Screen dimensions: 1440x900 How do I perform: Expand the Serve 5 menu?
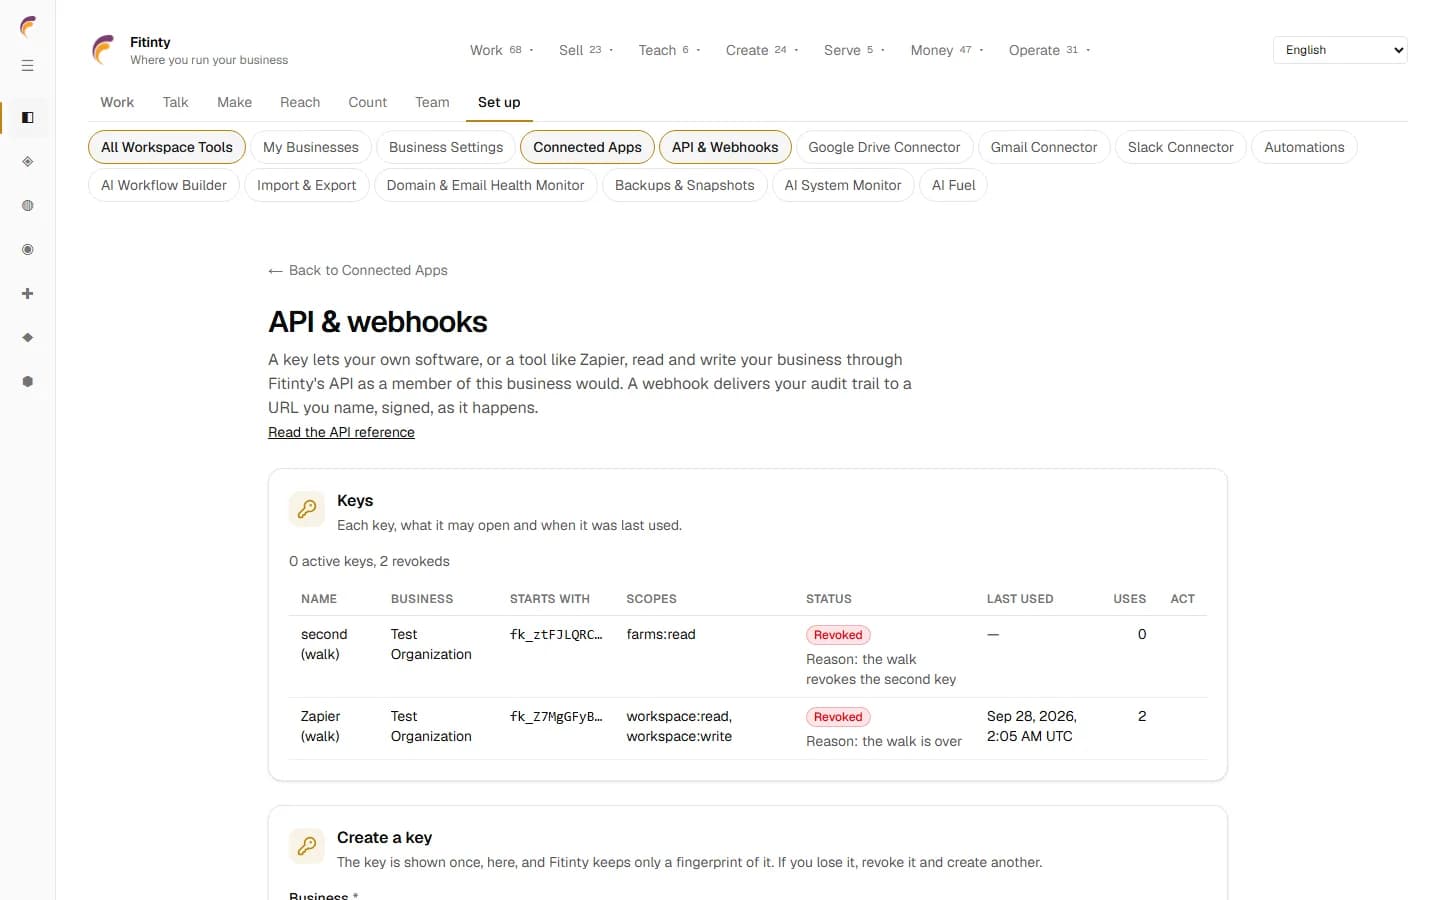click(854, 50)
